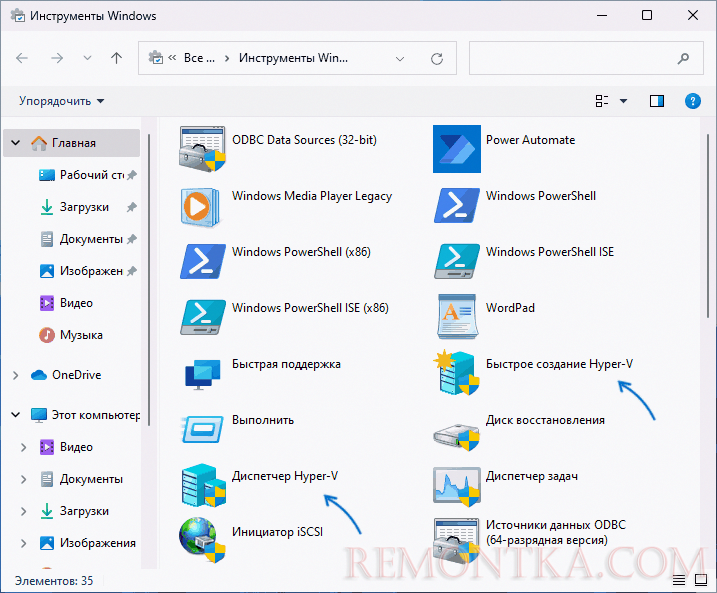Click the search magnifier icon
The image size is (717, 593).
point(683,58)
